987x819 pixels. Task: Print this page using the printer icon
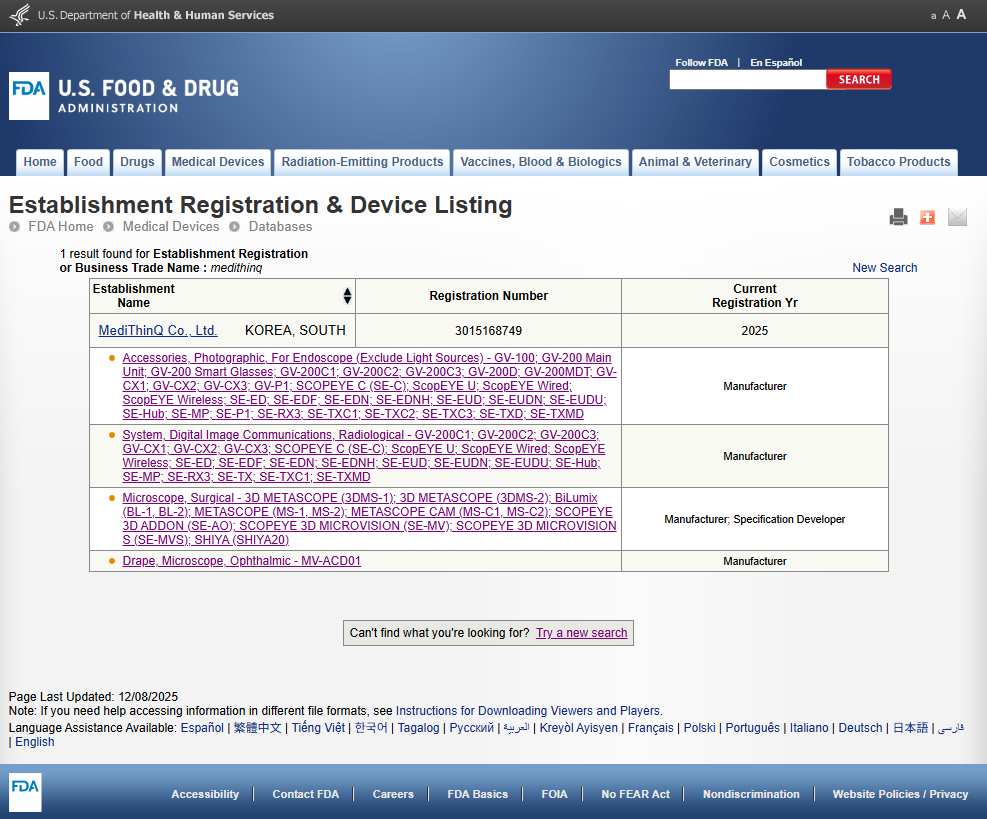[x=898, y=217]
